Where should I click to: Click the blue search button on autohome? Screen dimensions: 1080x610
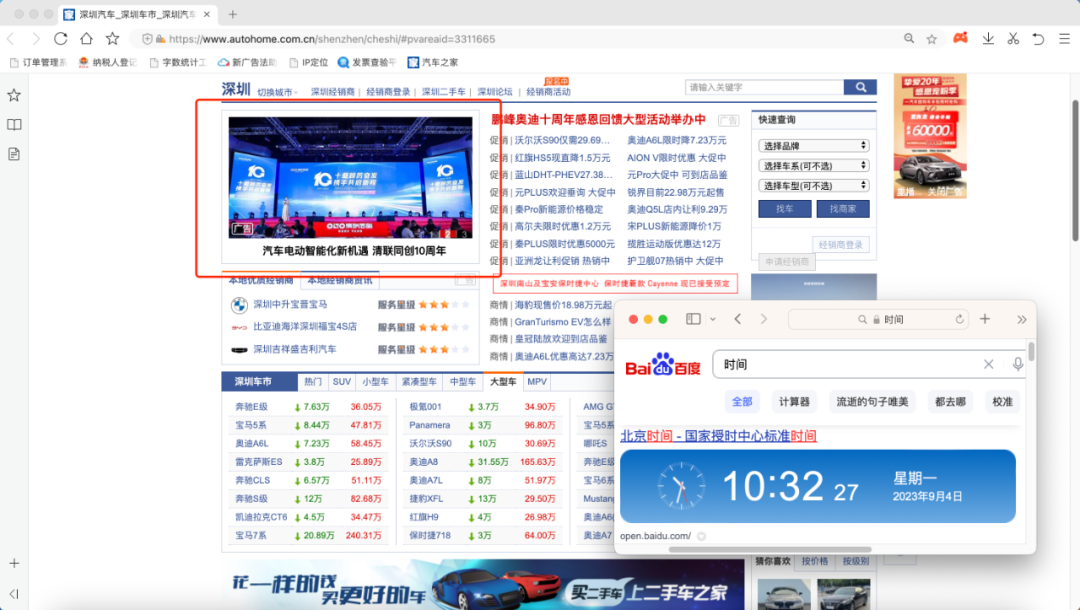[x=860, y=87]
